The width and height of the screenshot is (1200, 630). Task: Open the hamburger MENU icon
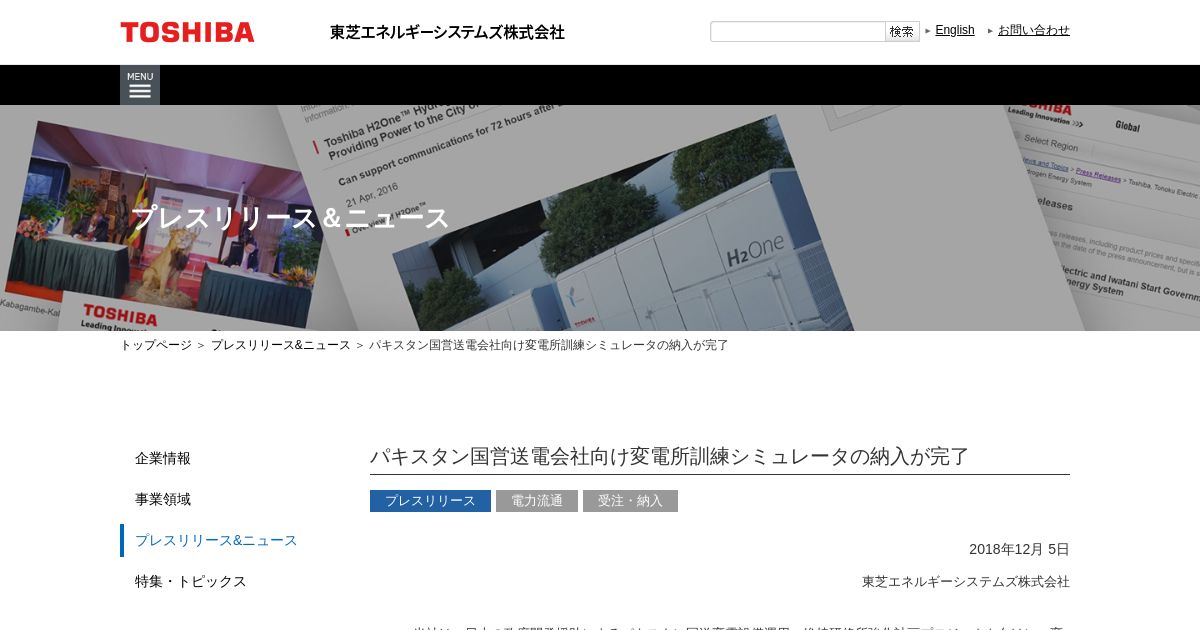[140, 85]
